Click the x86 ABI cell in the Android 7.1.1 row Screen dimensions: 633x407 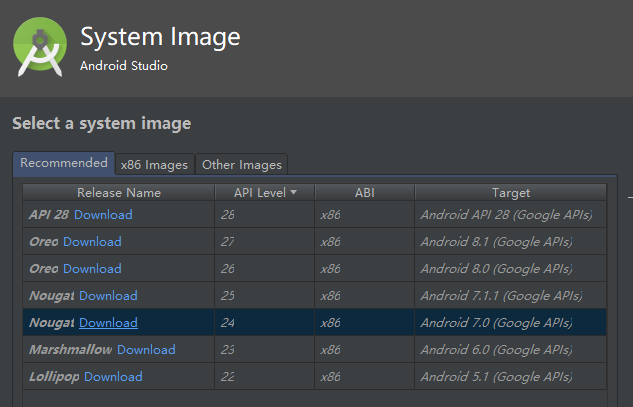point(365,296)
